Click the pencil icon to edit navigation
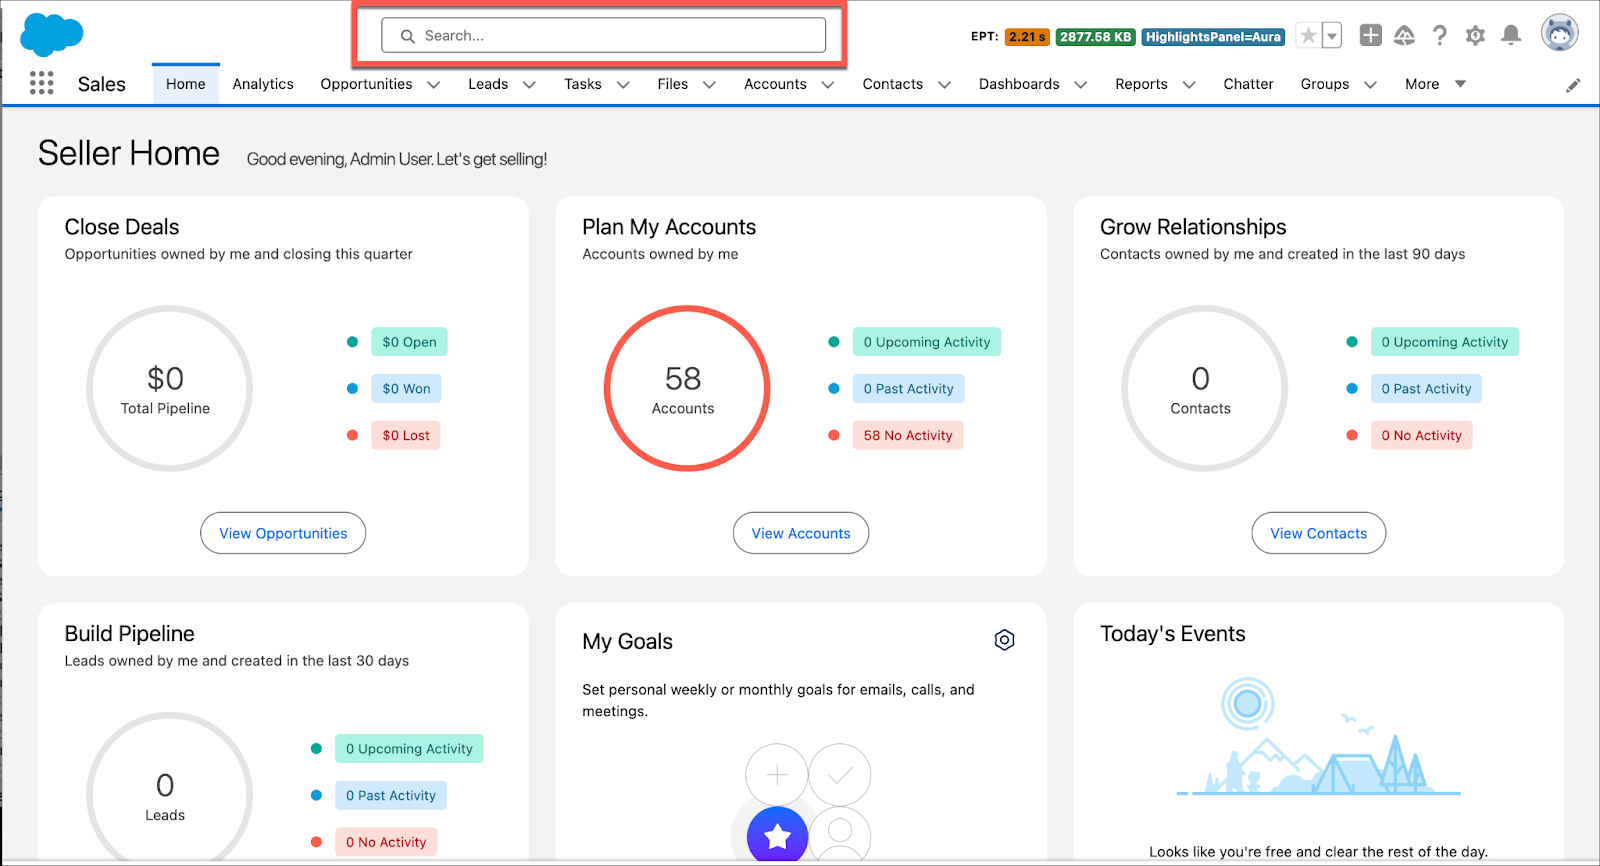The width and height of the screenshot is (1600, 866). 1573,85
